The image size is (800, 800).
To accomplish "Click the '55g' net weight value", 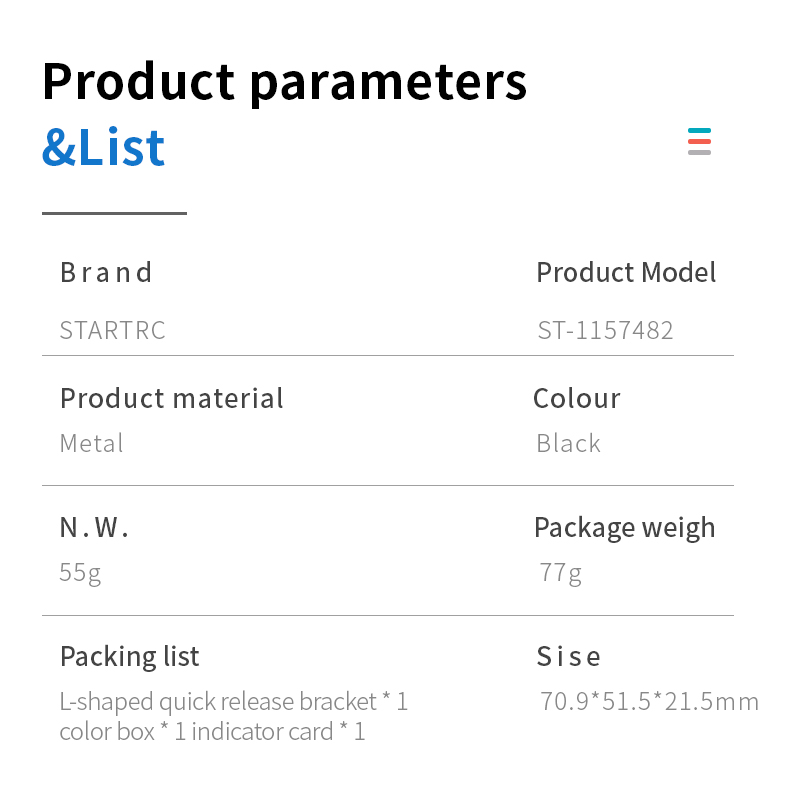I will pos(80,573).
